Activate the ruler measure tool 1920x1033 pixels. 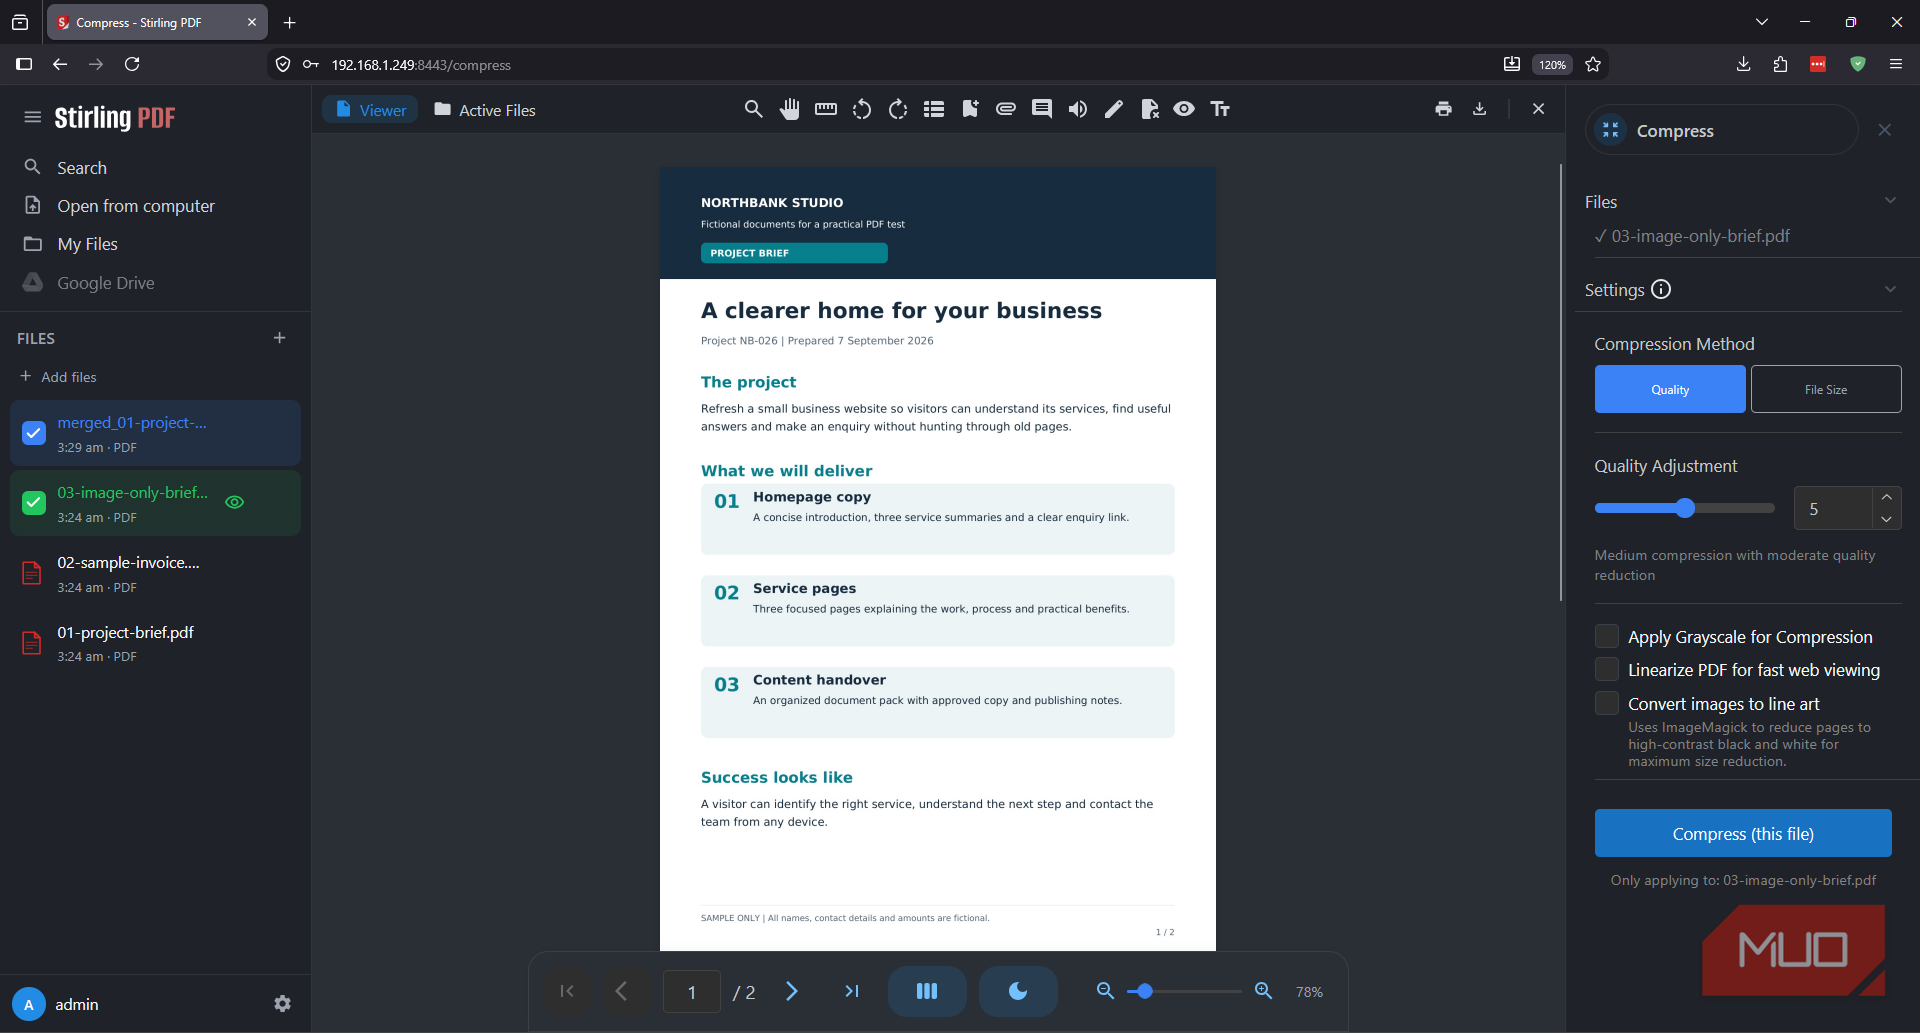coord(826,109)
